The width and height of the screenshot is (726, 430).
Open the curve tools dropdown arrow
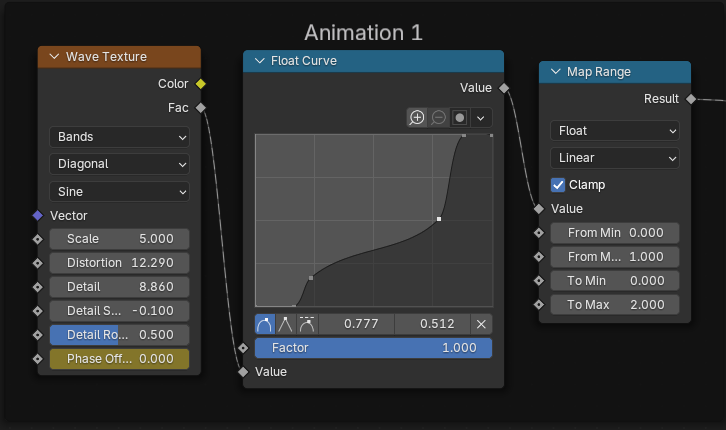[481, 117]
